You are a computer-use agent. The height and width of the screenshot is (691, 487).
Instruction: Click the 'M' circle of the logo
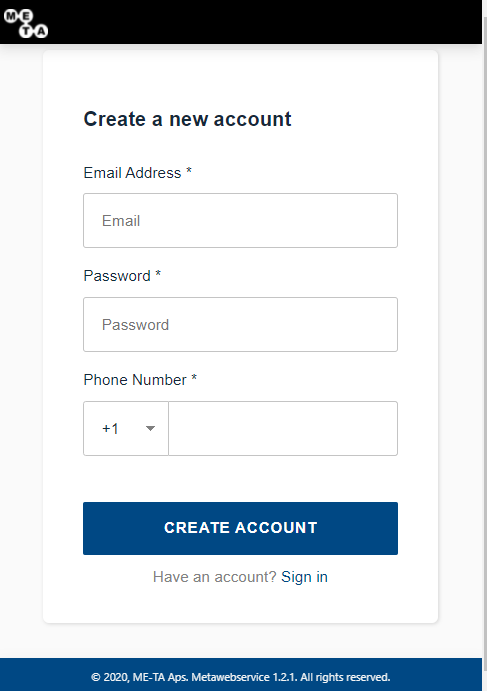(11, 16)
